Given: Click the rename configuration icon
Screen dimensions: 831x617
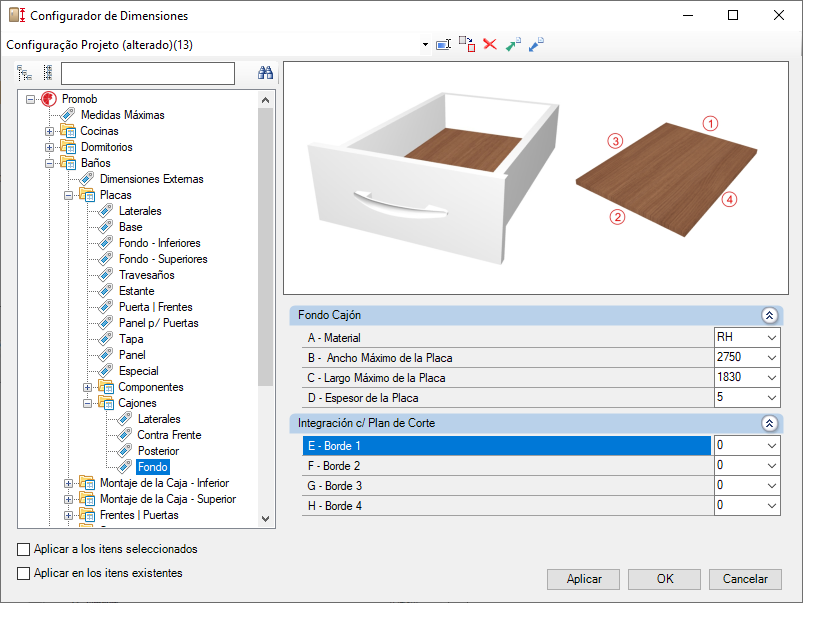Looking at the screenshot, I should 443,45.
